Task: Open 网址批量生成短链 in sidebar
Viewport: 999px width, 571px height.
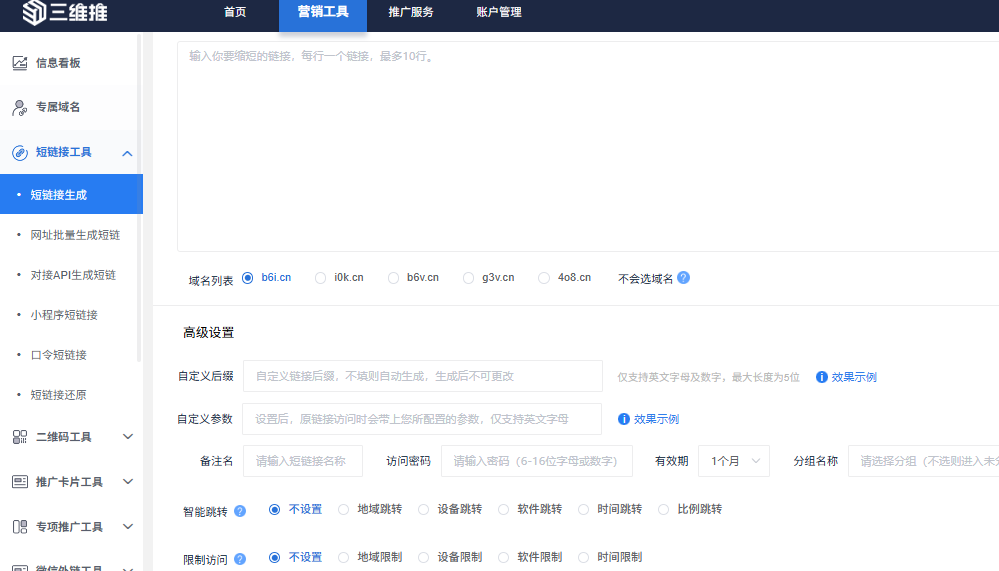Action: point(75,235)
